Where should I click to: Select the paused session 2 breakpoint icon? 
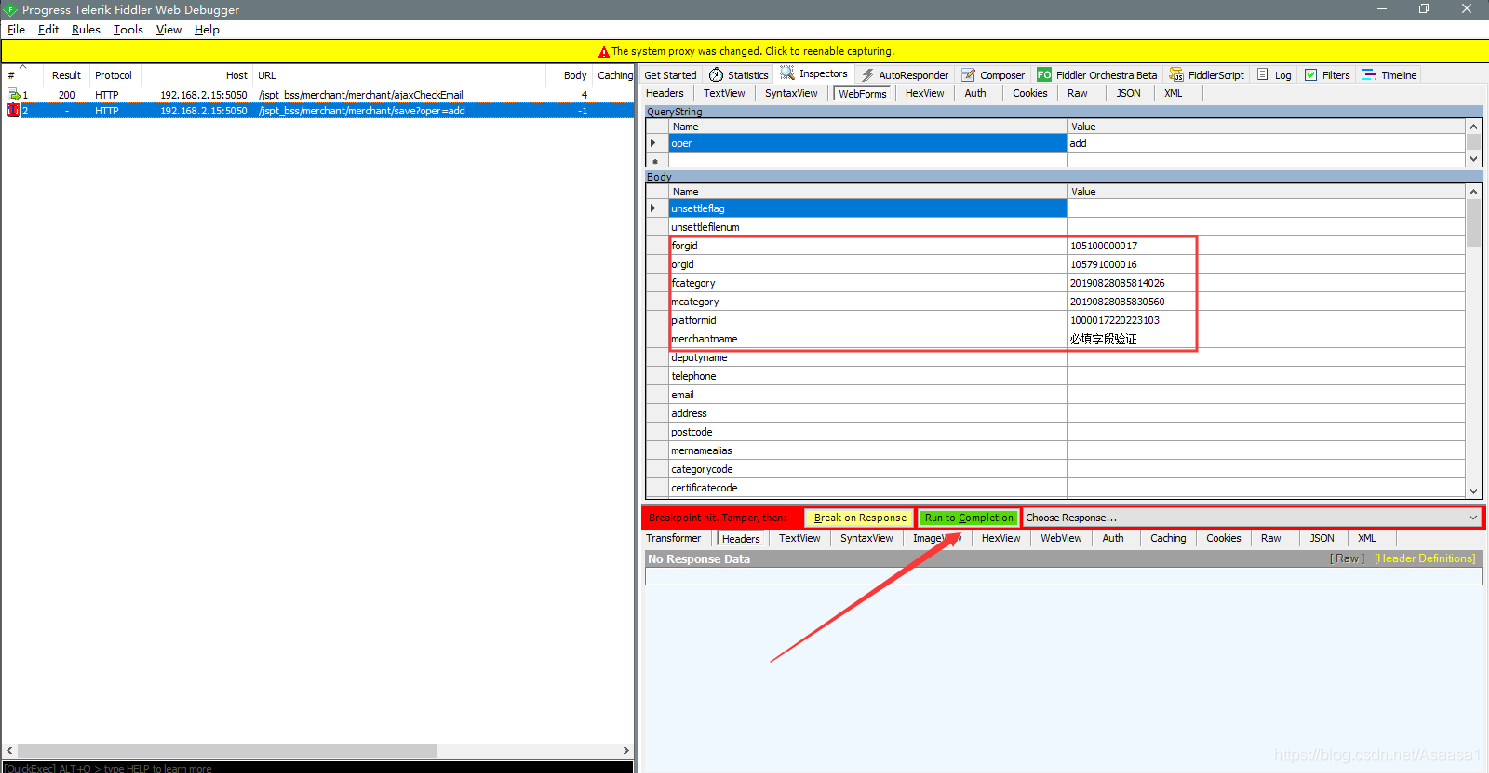tap(13, 110)
